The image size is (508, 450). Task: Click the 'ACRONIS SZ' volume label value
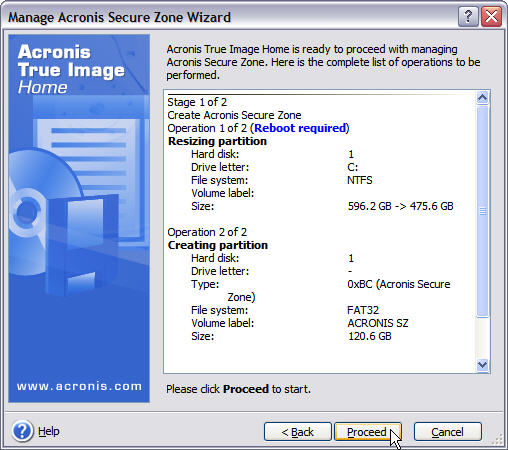(378, 323)
